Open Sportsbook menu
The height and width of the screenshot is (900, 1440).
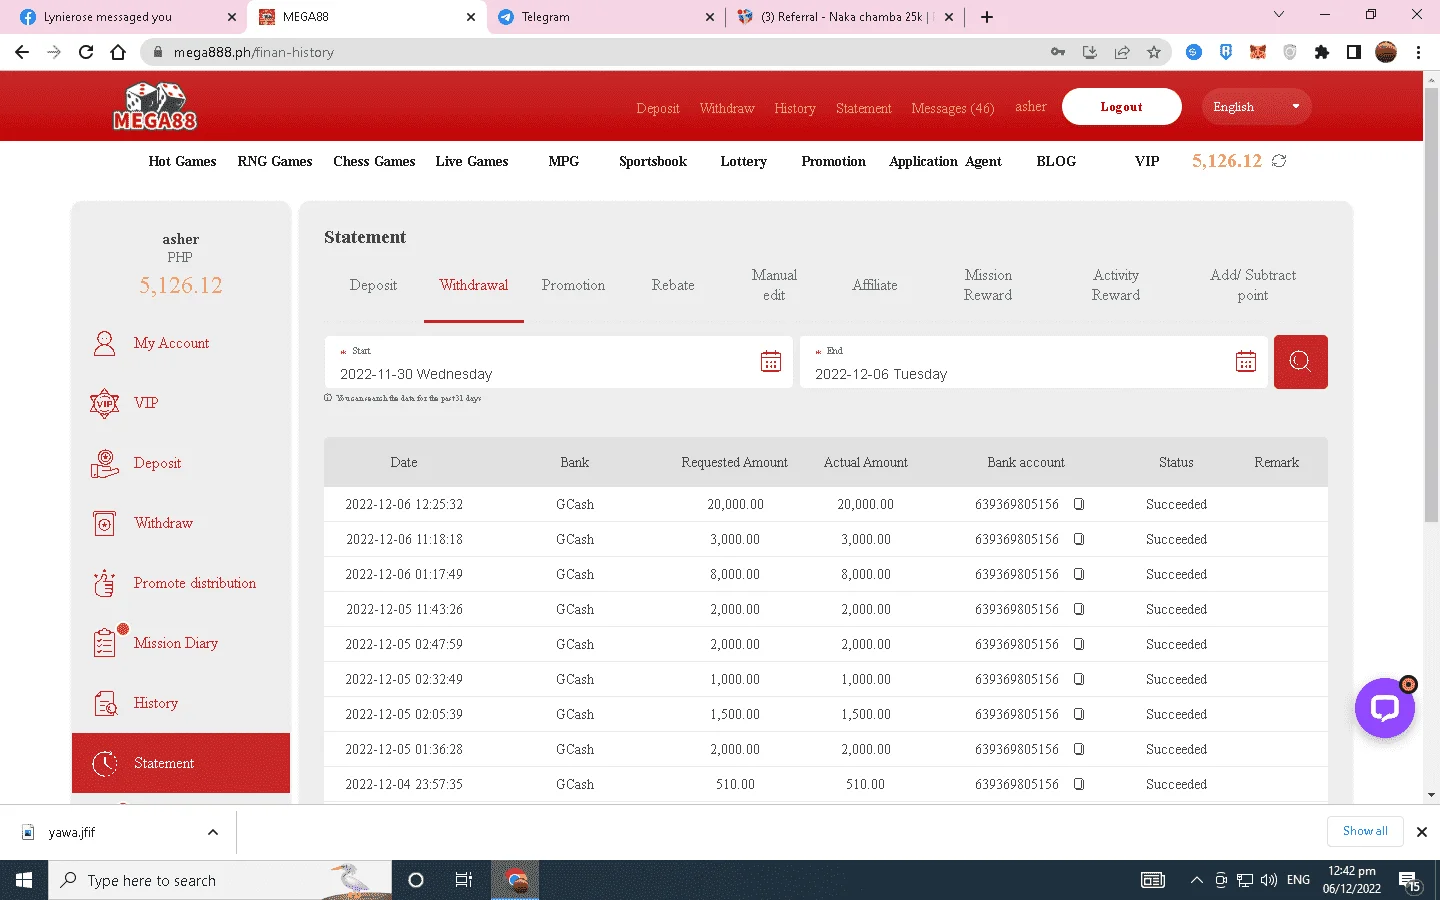click(653, 161)
